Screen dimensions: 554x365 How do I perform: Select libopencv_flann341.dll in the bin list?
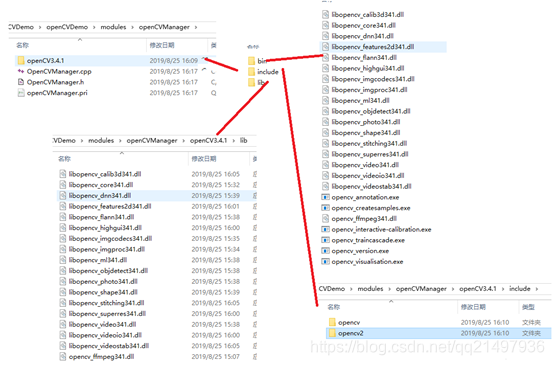[364, 58]
